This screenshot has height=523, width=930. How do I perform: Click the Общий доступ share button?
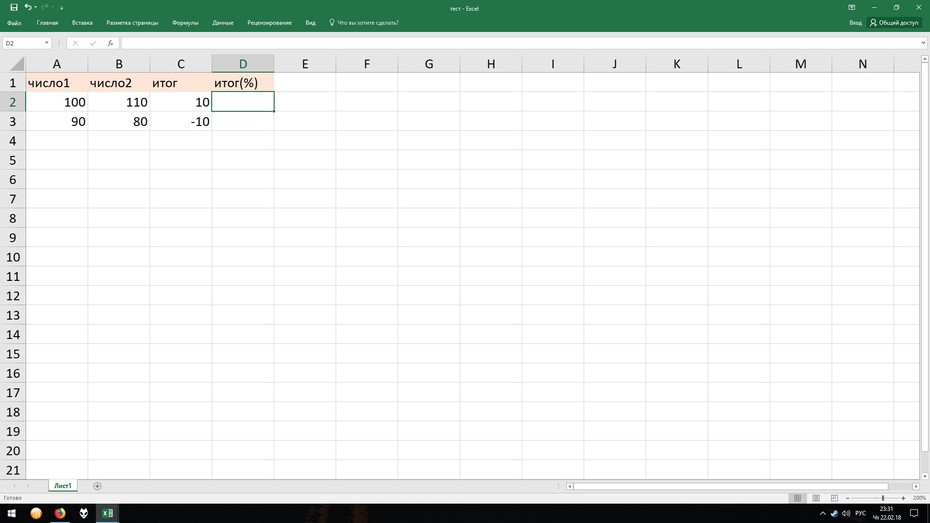894,23
